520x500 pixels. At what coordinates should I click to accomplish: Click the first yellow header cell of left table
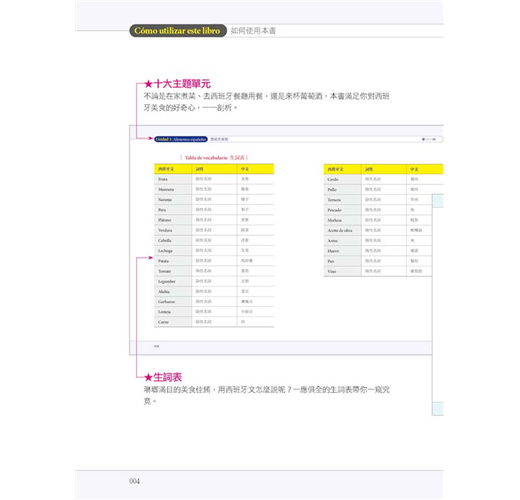[173, 169]
